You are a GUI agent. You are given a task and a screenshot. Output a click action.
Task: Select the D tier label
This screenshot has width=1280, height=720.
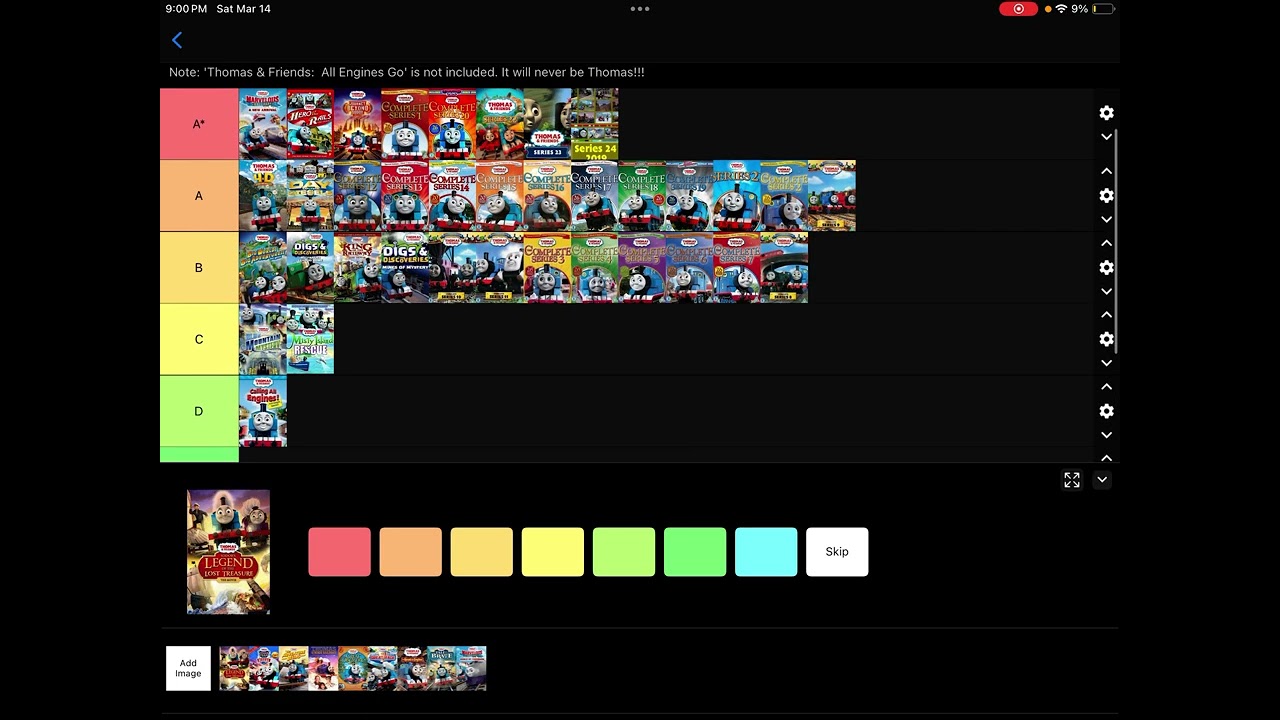pyautogui.click(x=199, y=412)
